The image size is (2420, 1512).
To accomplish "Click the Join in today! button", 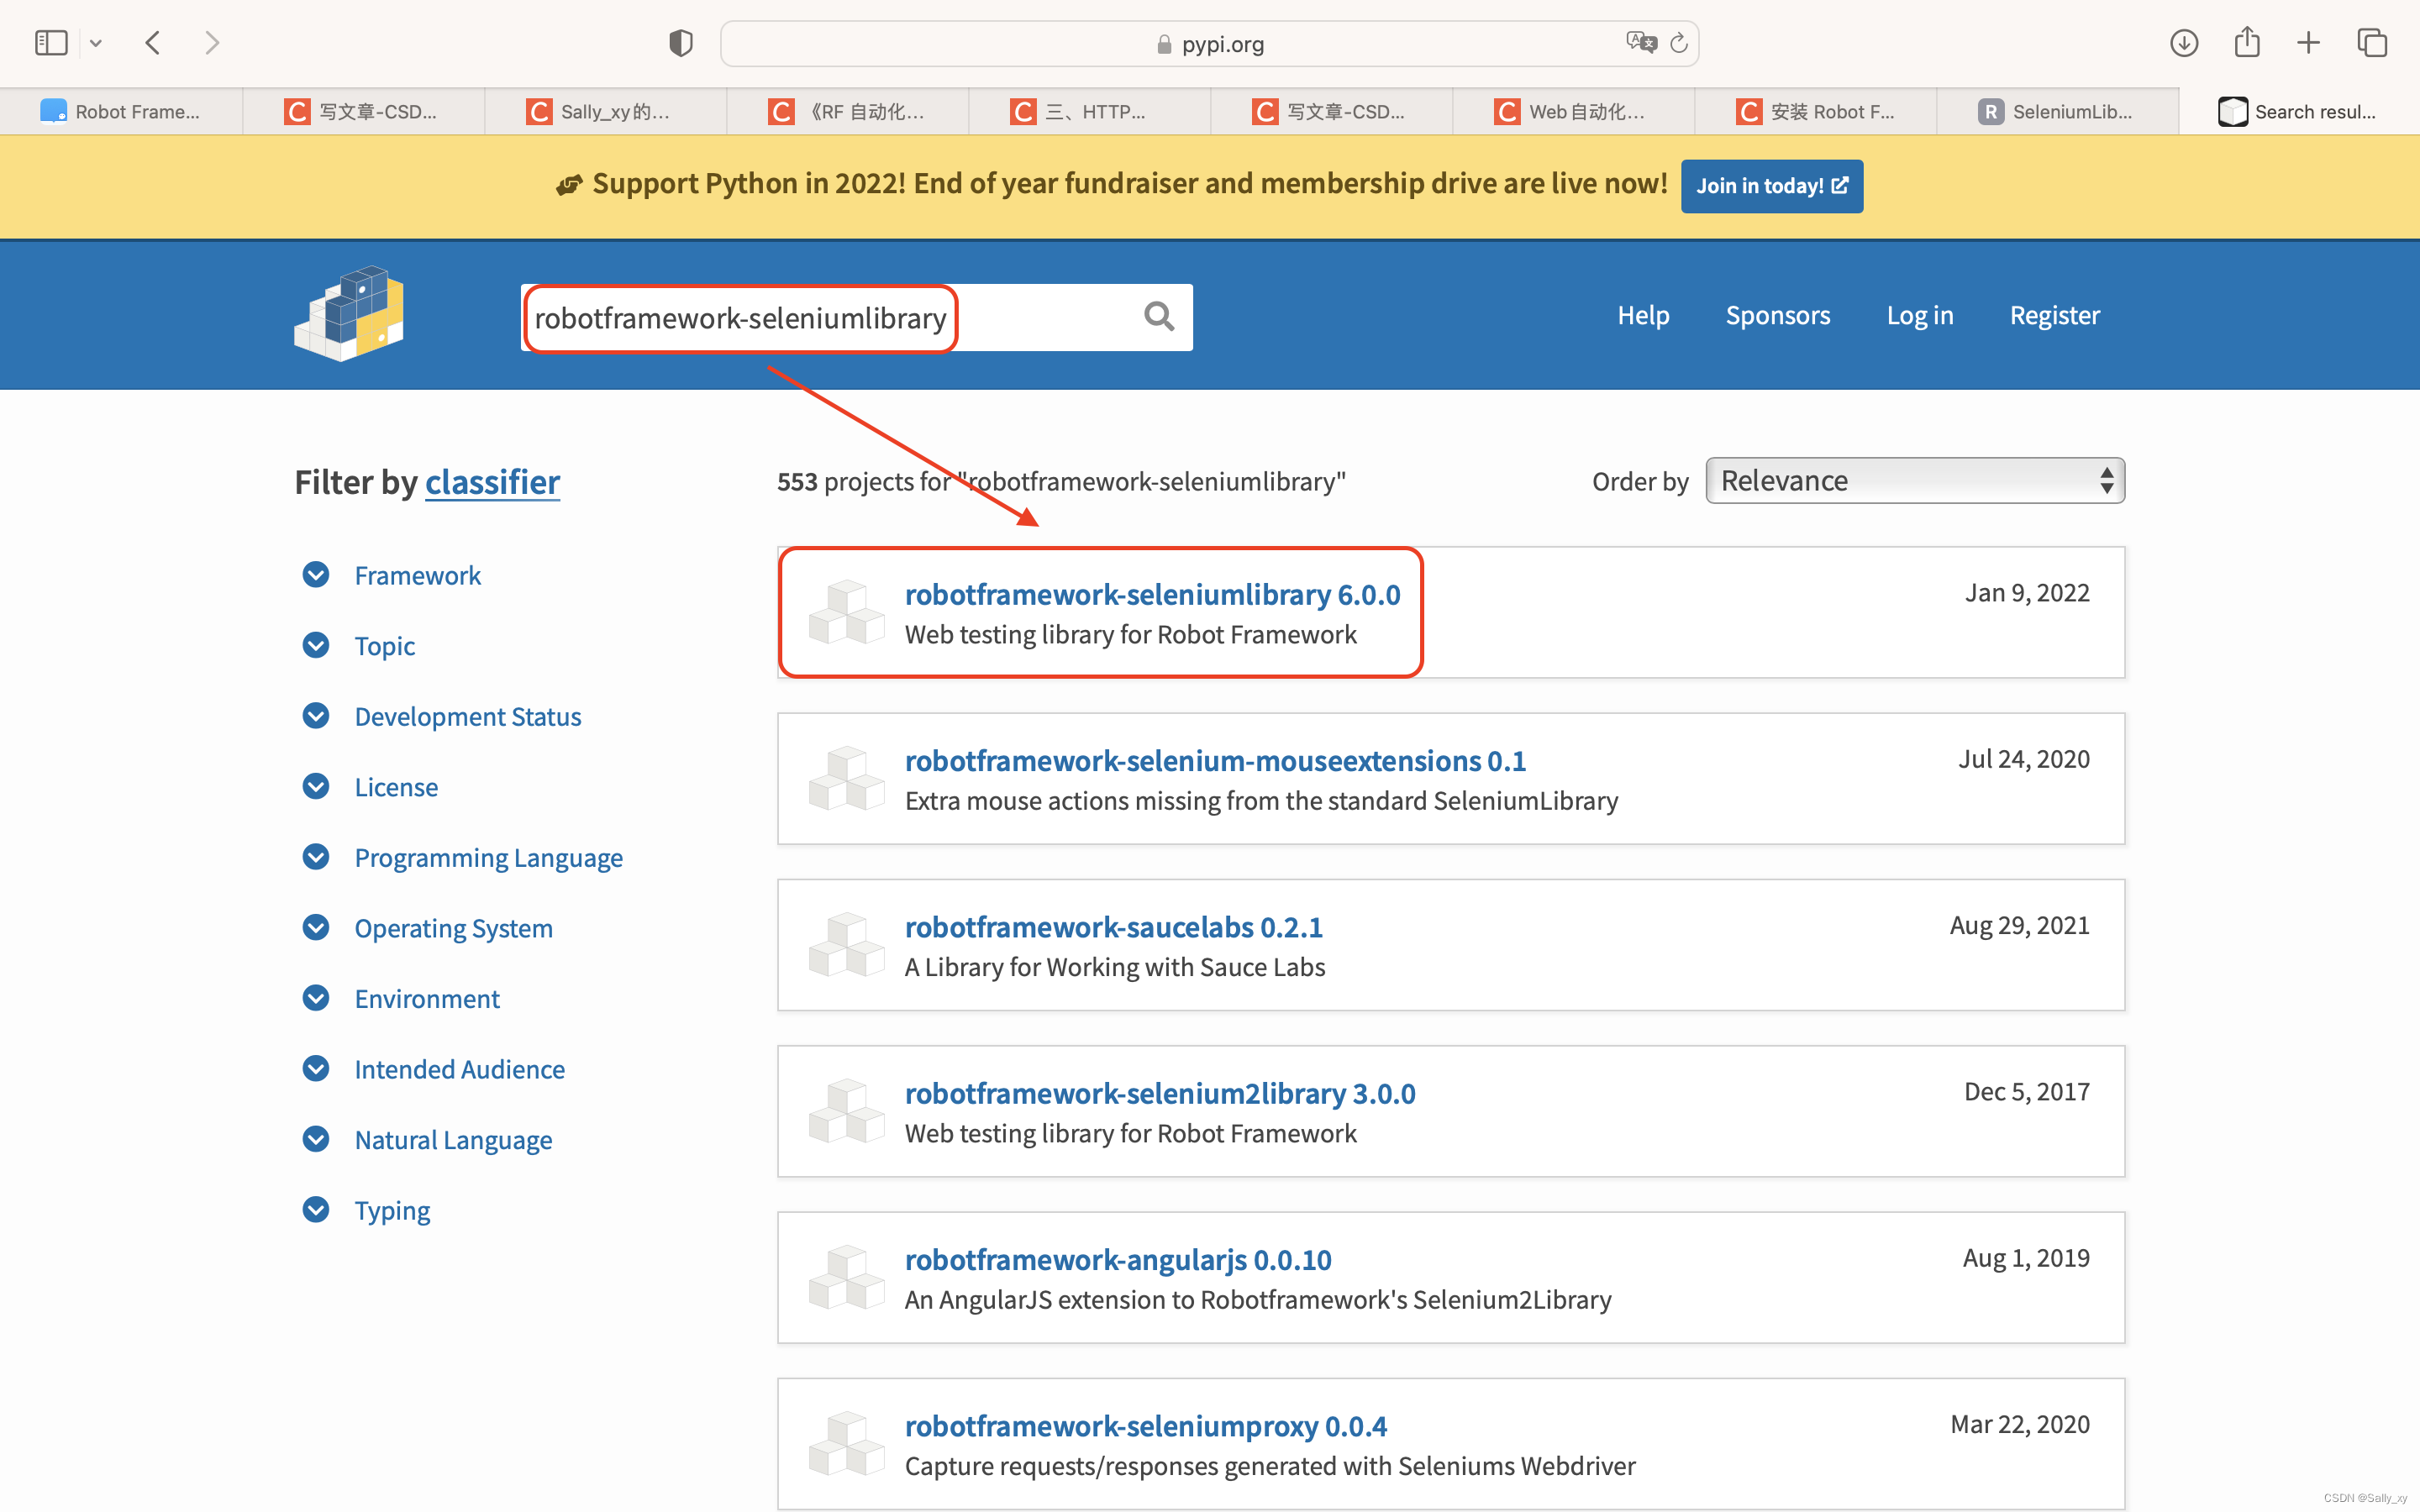I will coord(1772,186).
